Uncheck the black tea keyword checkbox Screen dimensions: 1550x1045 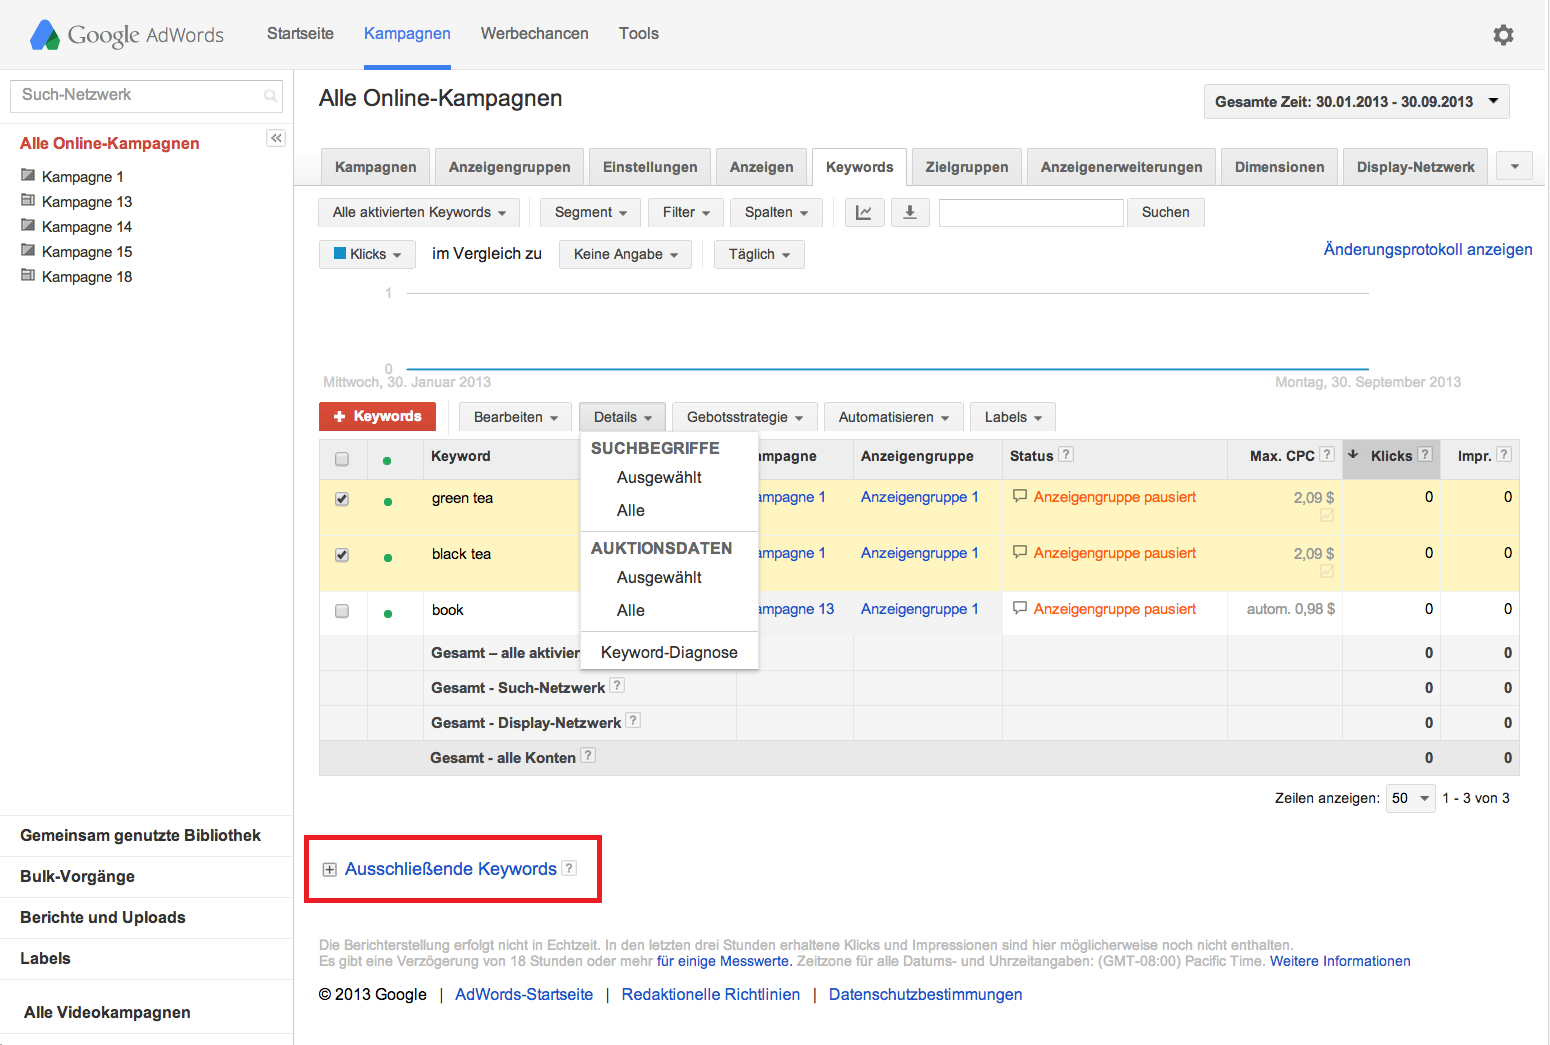click(342, 555)
